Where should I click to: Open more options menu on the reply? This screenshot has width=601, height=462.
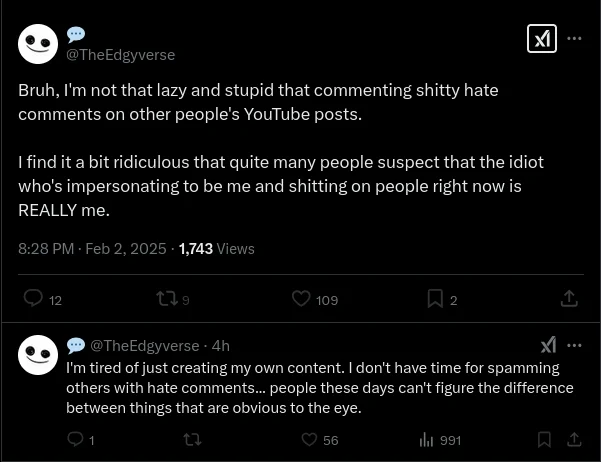click(x=574, y=345)
